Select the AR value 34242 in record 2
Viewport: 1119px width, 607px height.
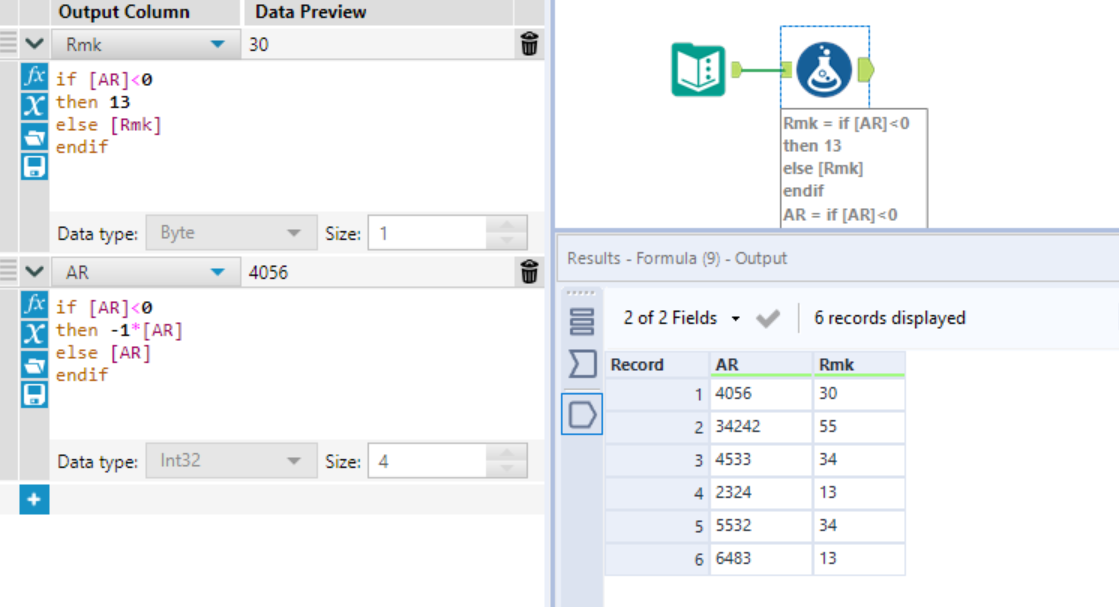pos(738,426)
